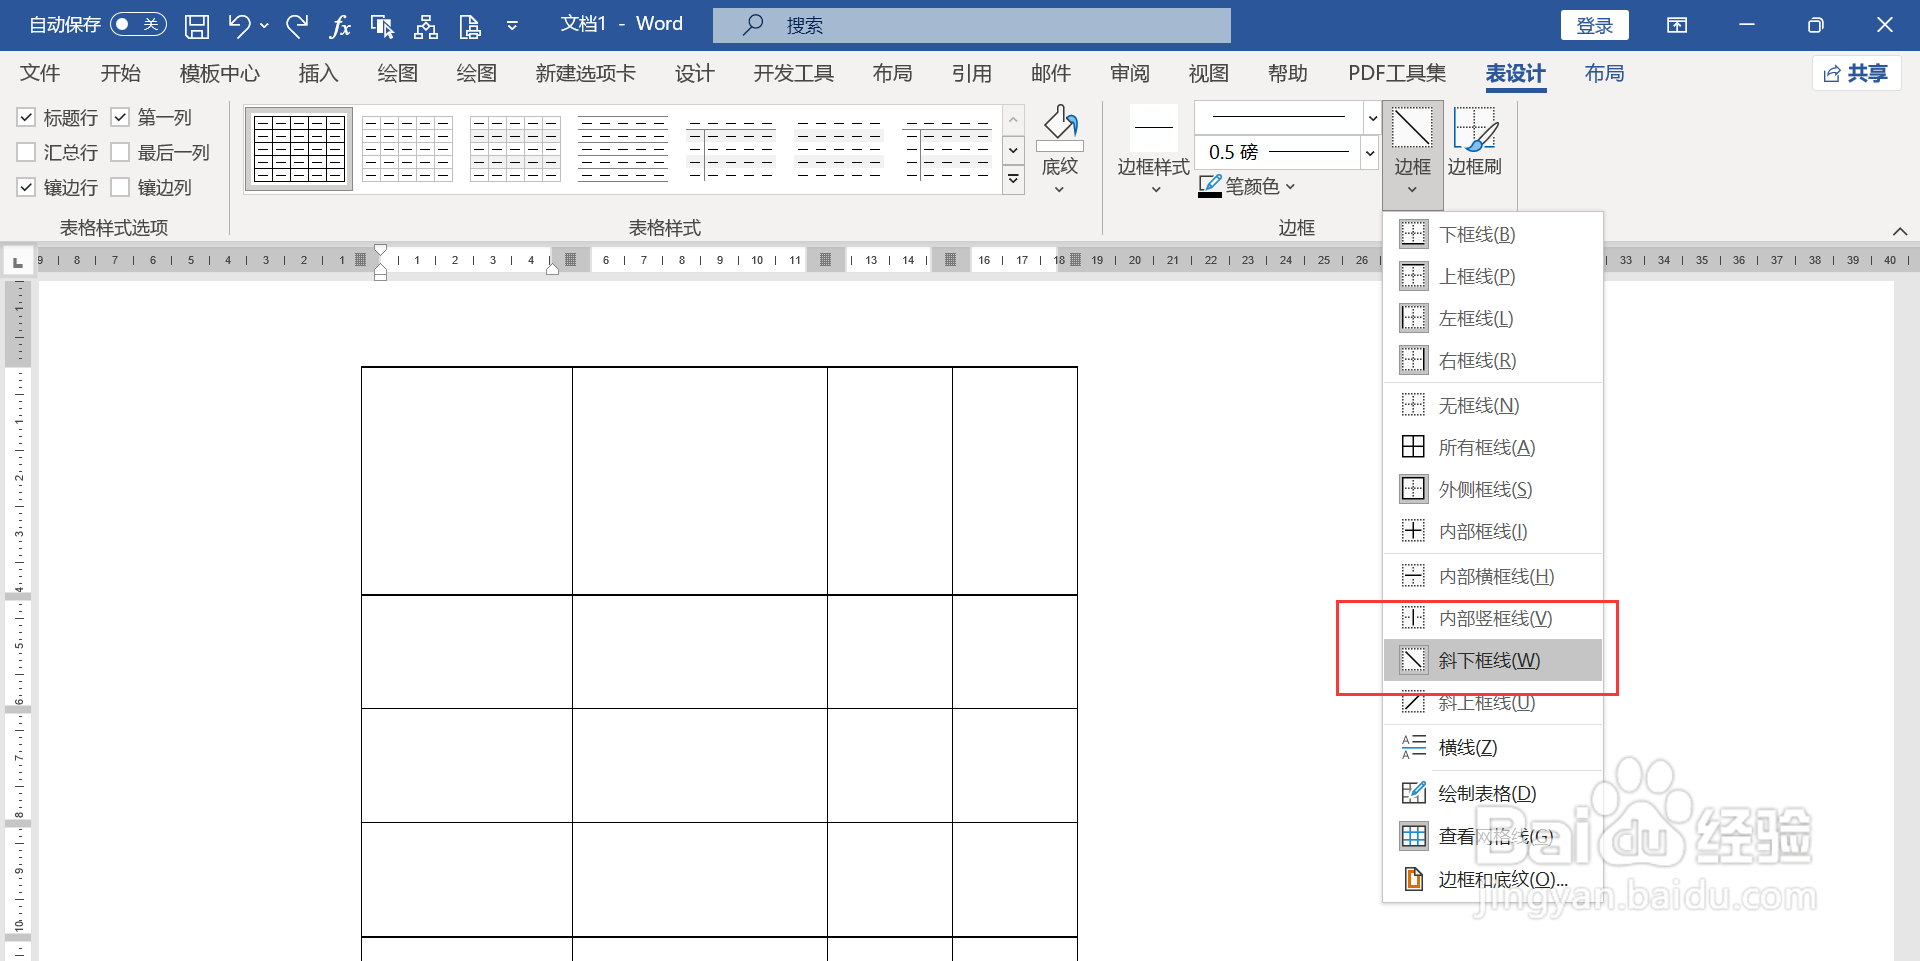Insert Horizontal Line (横线)
Screen dimensions: 1920x961
click(1493, 747)
